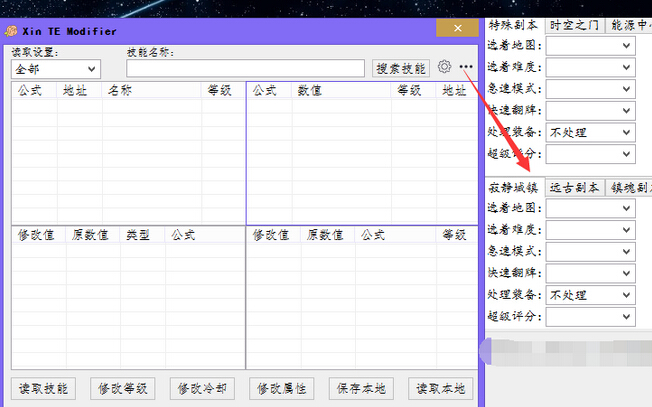
Task: Switch to the 能源中 tab
Action: point(629,25)
